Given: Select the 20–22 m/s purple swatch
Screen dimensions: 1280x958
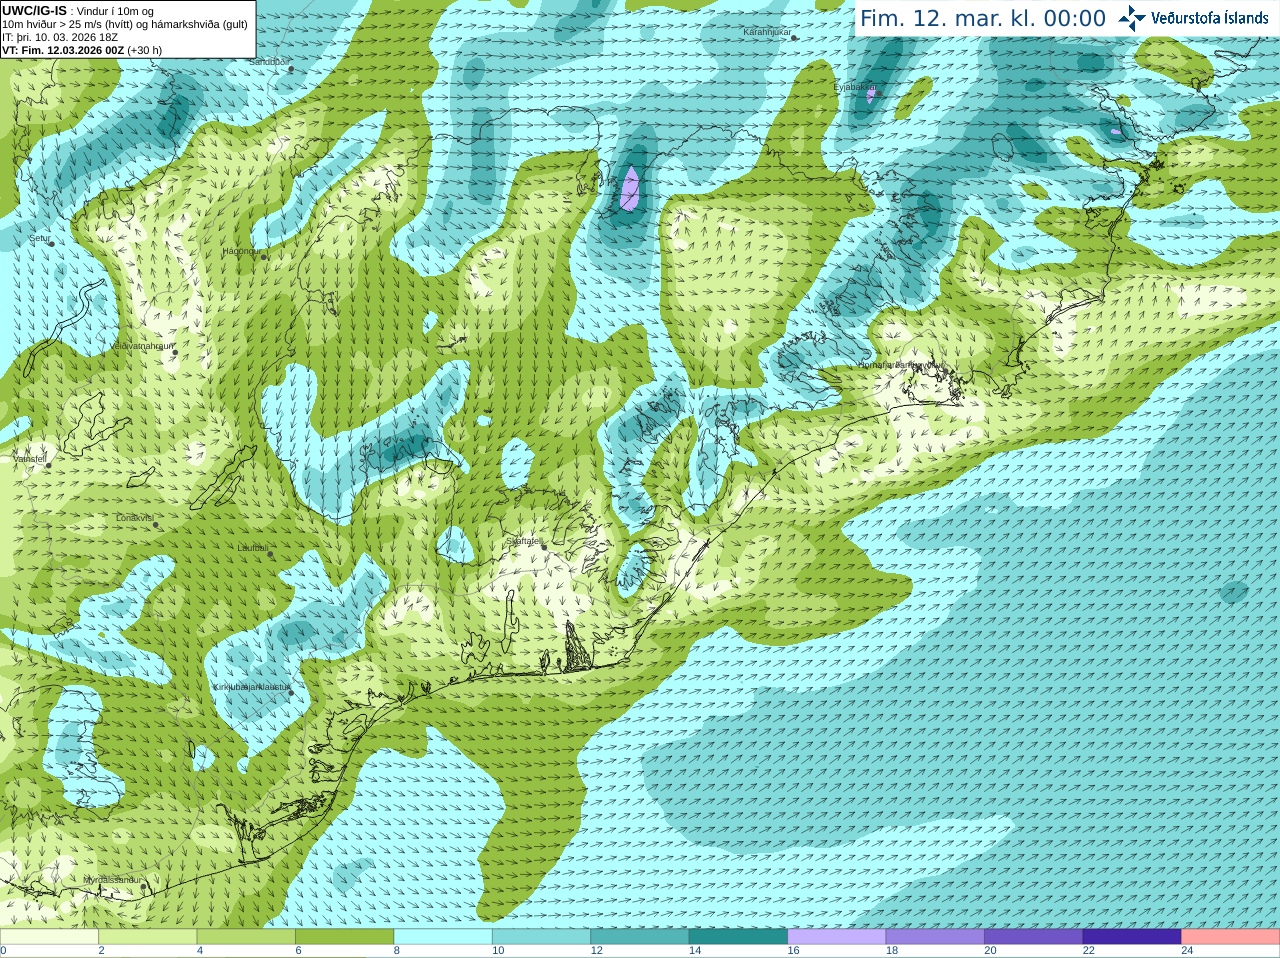Looking at the screenshot, I should pyautogui.click(x=1034, y=937).
